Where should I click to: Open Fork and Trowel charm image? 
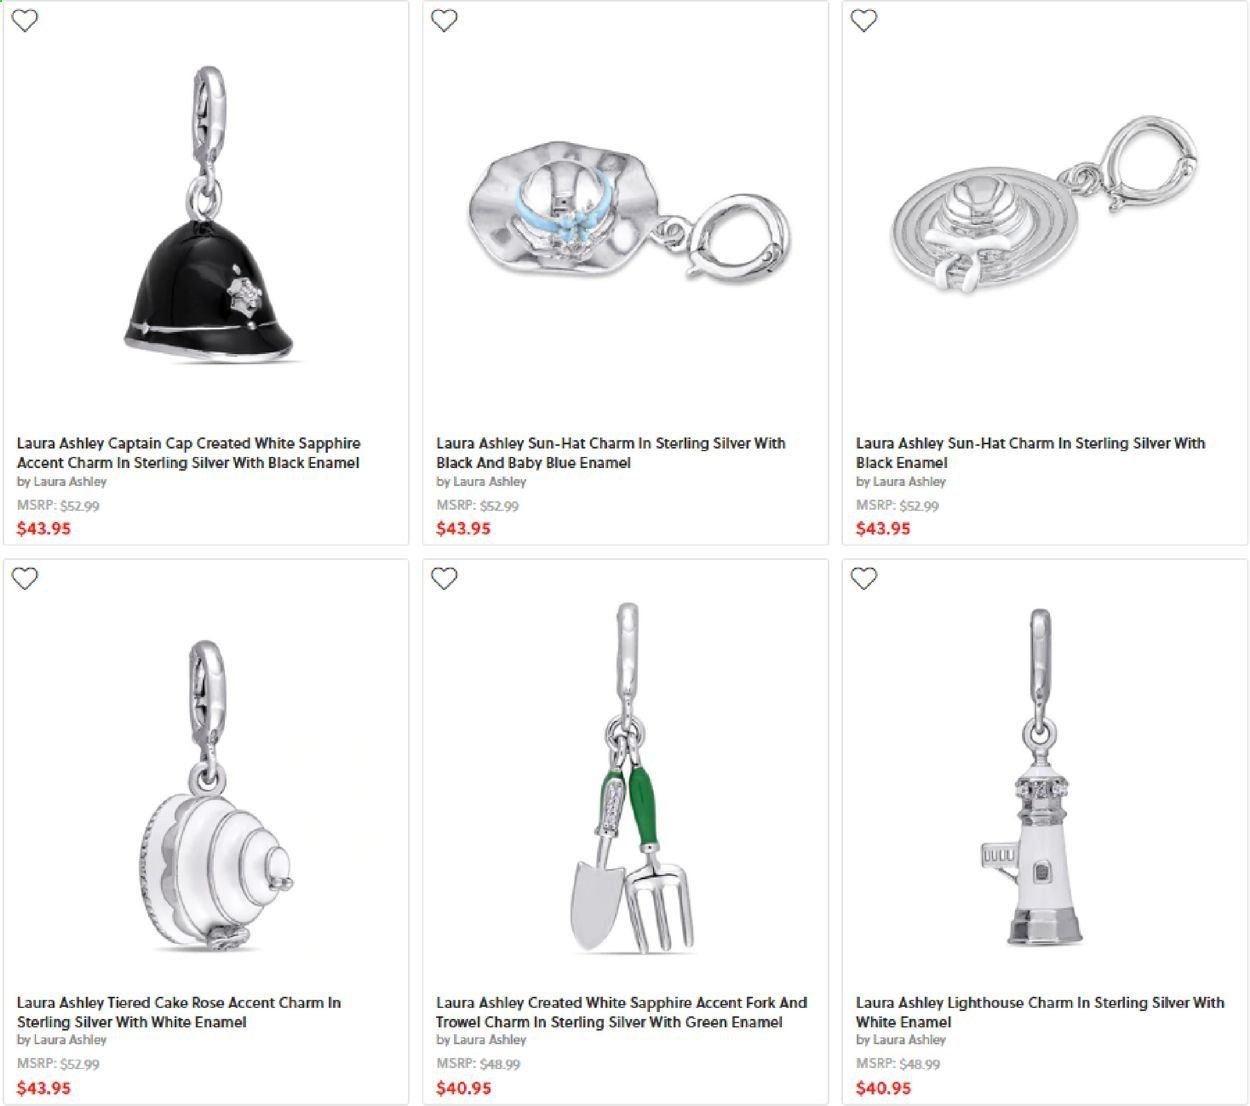tap(630, 778)
